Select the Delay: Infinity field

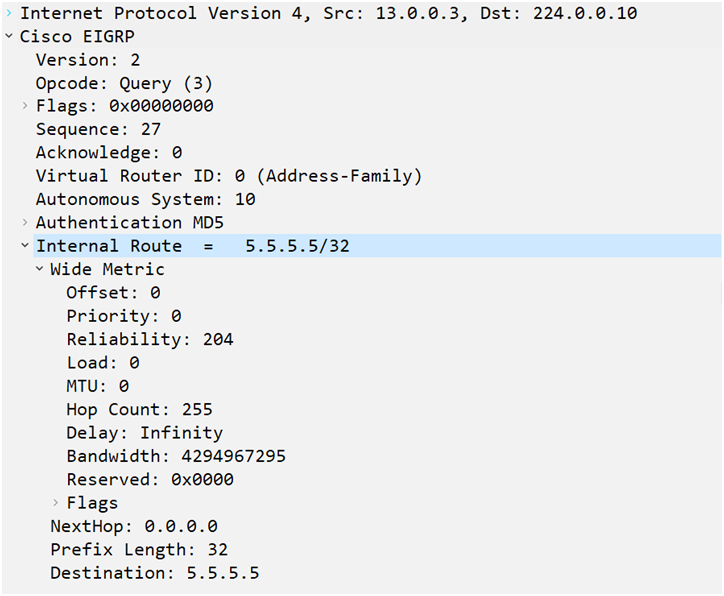[145, 433]
